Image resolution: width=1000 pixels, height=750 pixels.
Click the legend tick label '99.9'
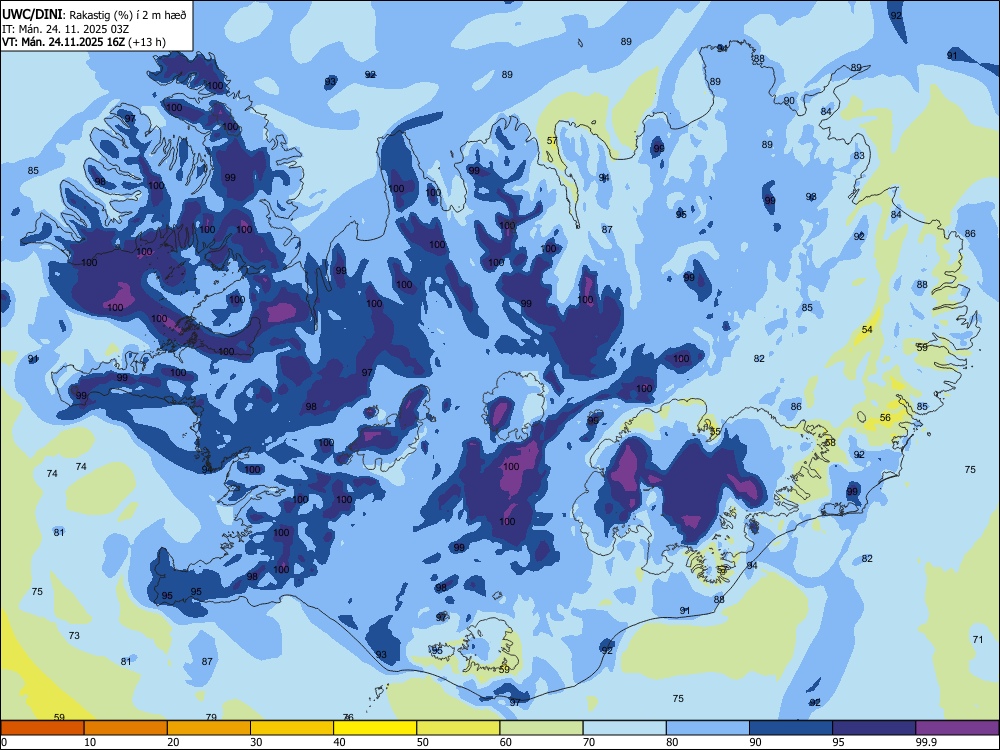926,742
